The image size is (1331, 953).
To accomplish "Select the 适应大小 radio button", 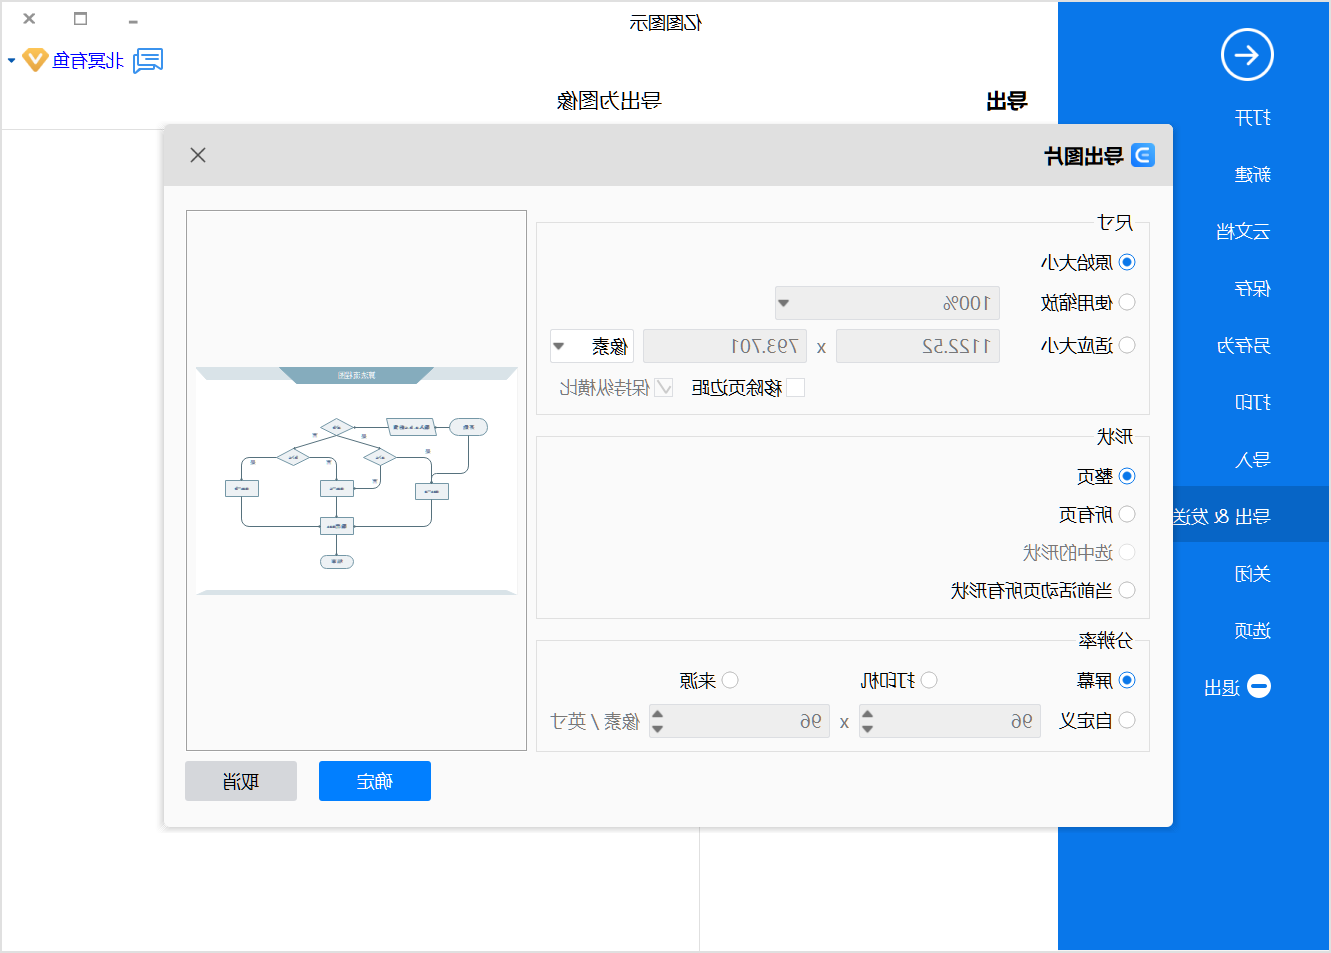I will click(1127, 345).
